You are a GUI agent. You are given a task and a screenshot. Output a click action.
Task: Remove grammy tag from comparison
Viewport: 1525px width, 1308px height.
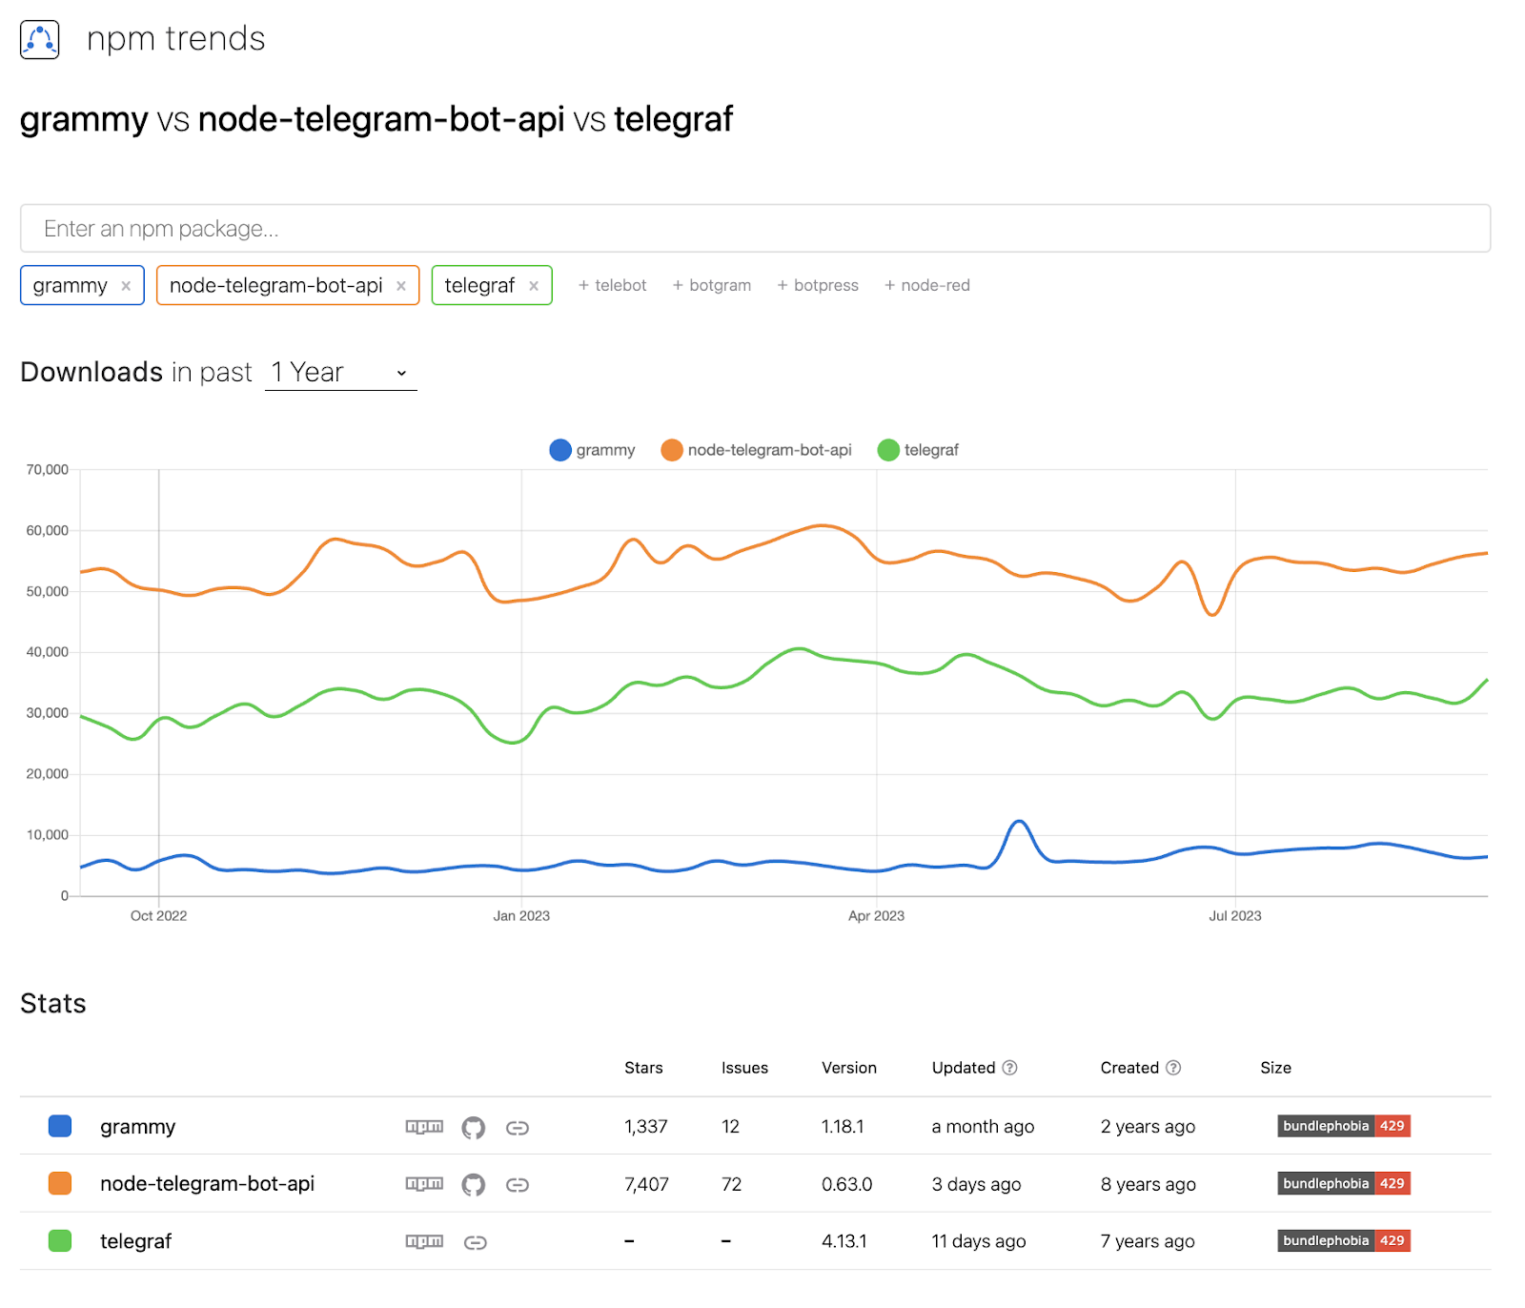coord(126,286)
